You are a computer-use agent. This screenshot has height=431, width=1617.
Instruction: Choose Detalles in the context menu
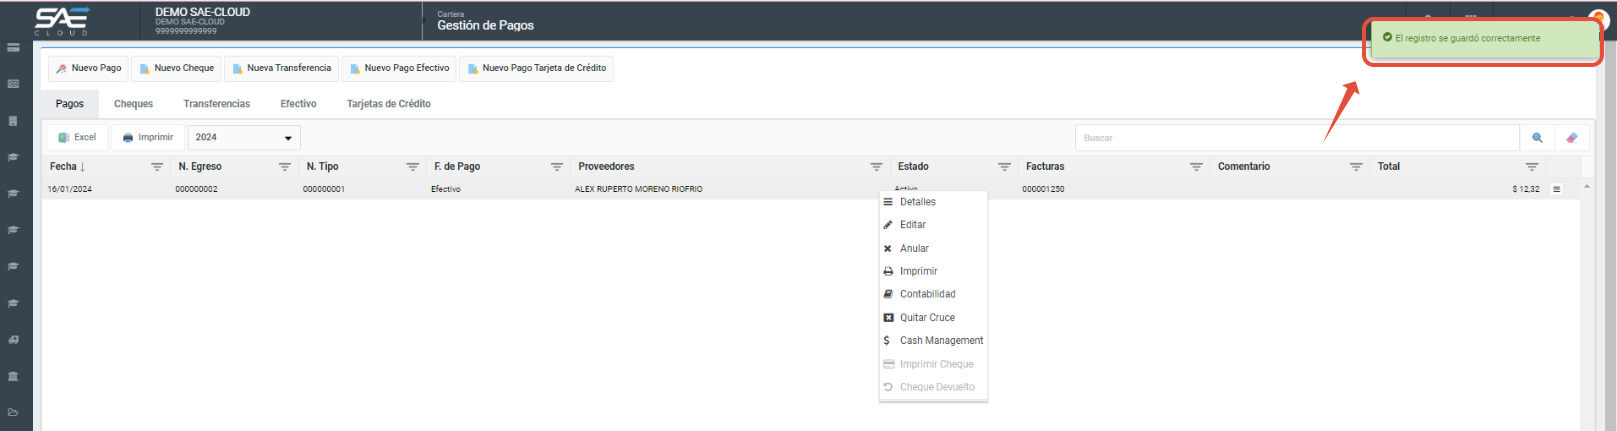(x=933, y=202)
